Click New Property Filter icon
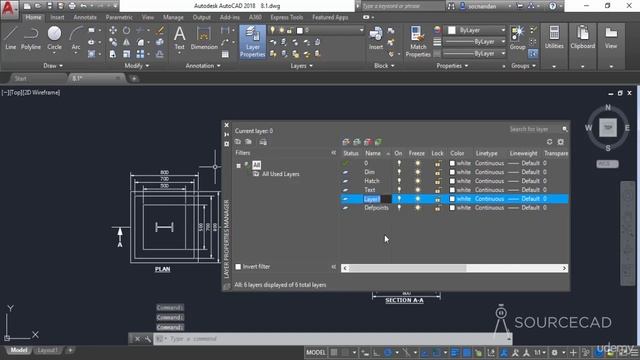 (x=238, y=142)
